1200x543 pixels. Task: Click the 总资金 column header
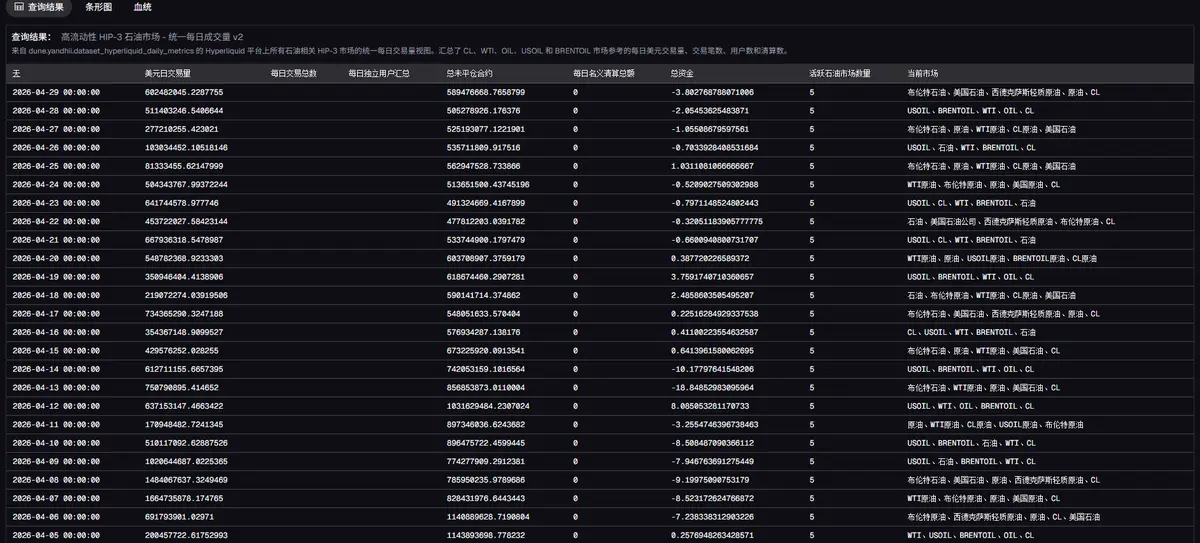681,73
